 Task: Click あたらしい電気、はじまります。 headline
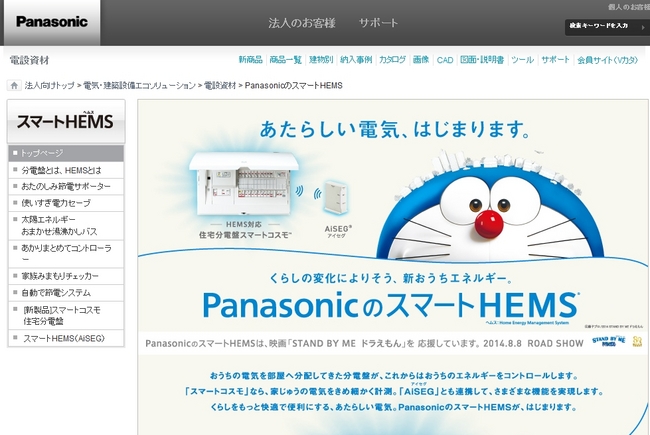pyautogui.click(x=395, y=129)
